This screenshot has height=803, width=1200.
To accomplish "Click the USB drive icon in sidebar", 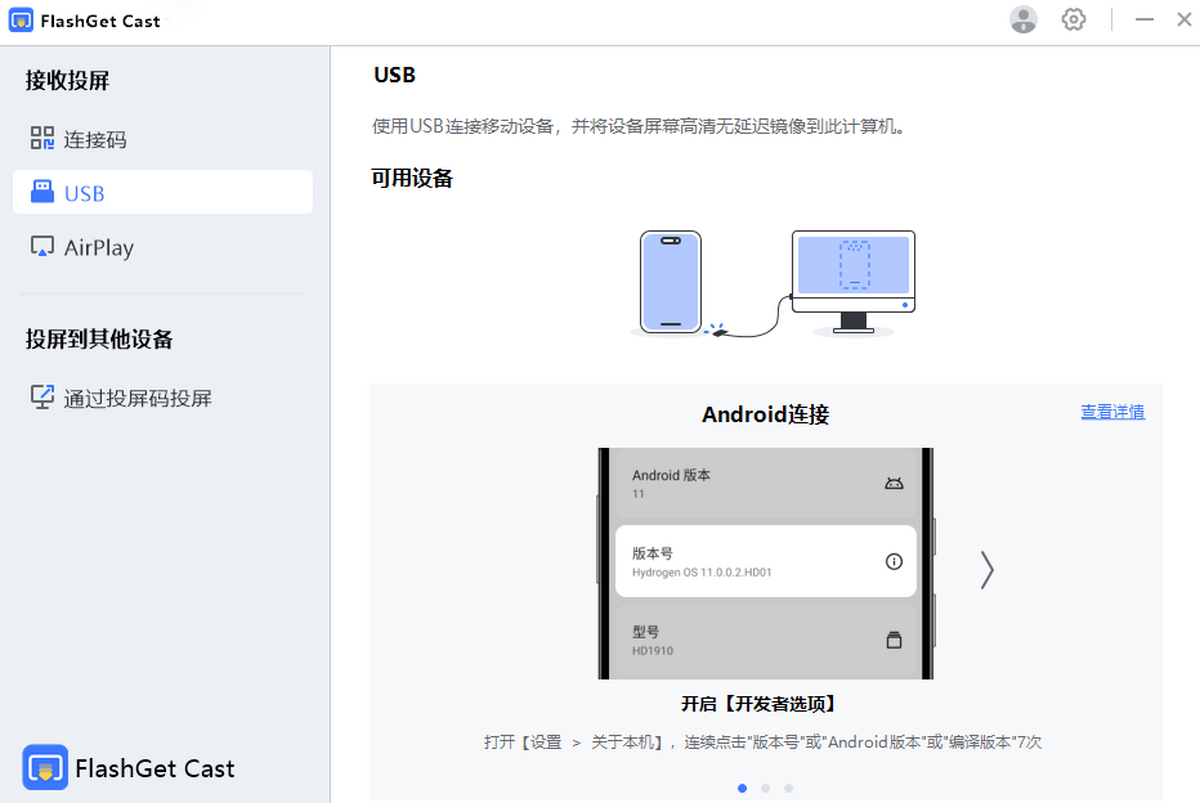I will 42,192.
